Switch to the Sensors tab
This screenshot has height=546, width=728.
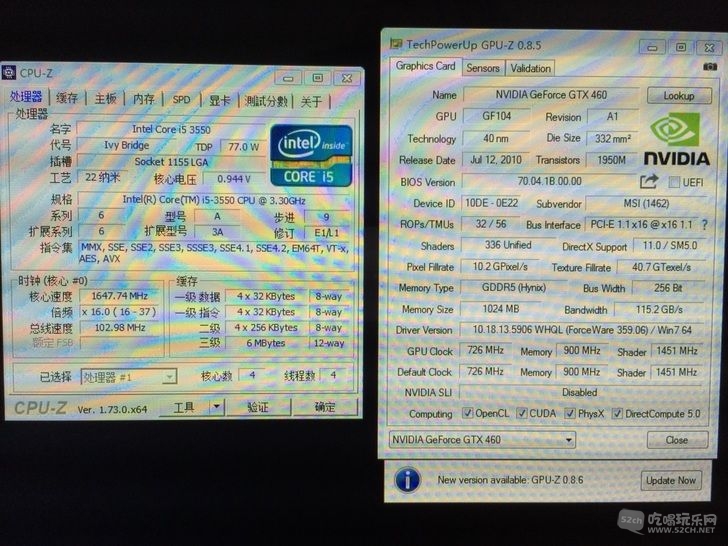pyautogui.click(x=483, y=68)
